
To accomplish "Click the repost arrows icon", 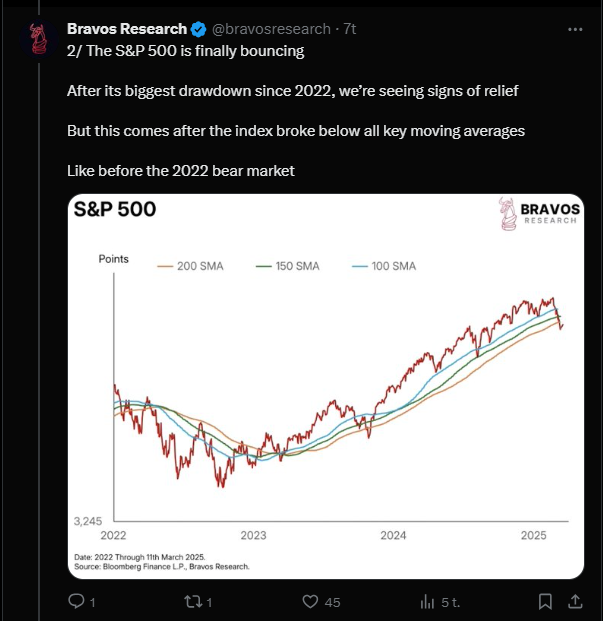I will tap(193, 602).
